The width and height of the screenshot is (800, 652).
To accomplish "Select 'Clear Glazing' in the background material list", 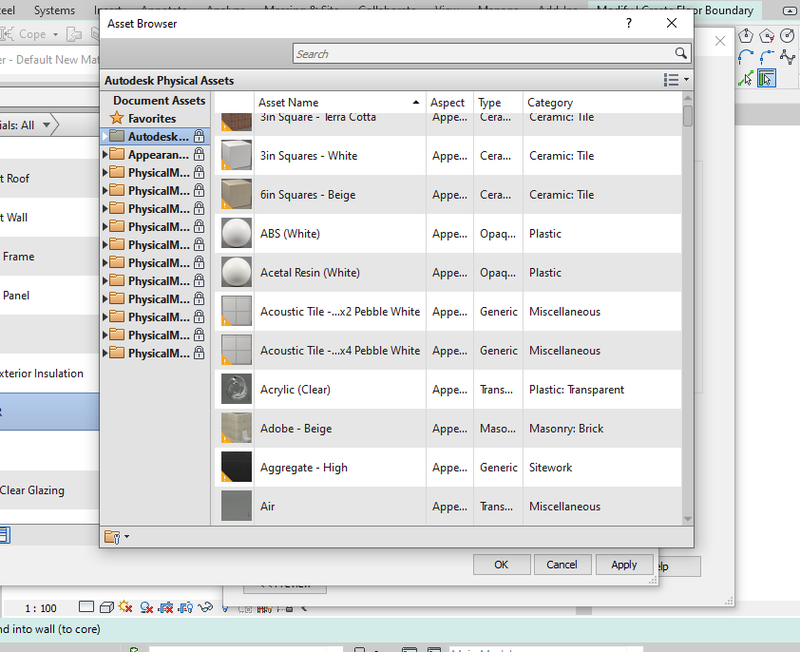I will click(32, 490).
